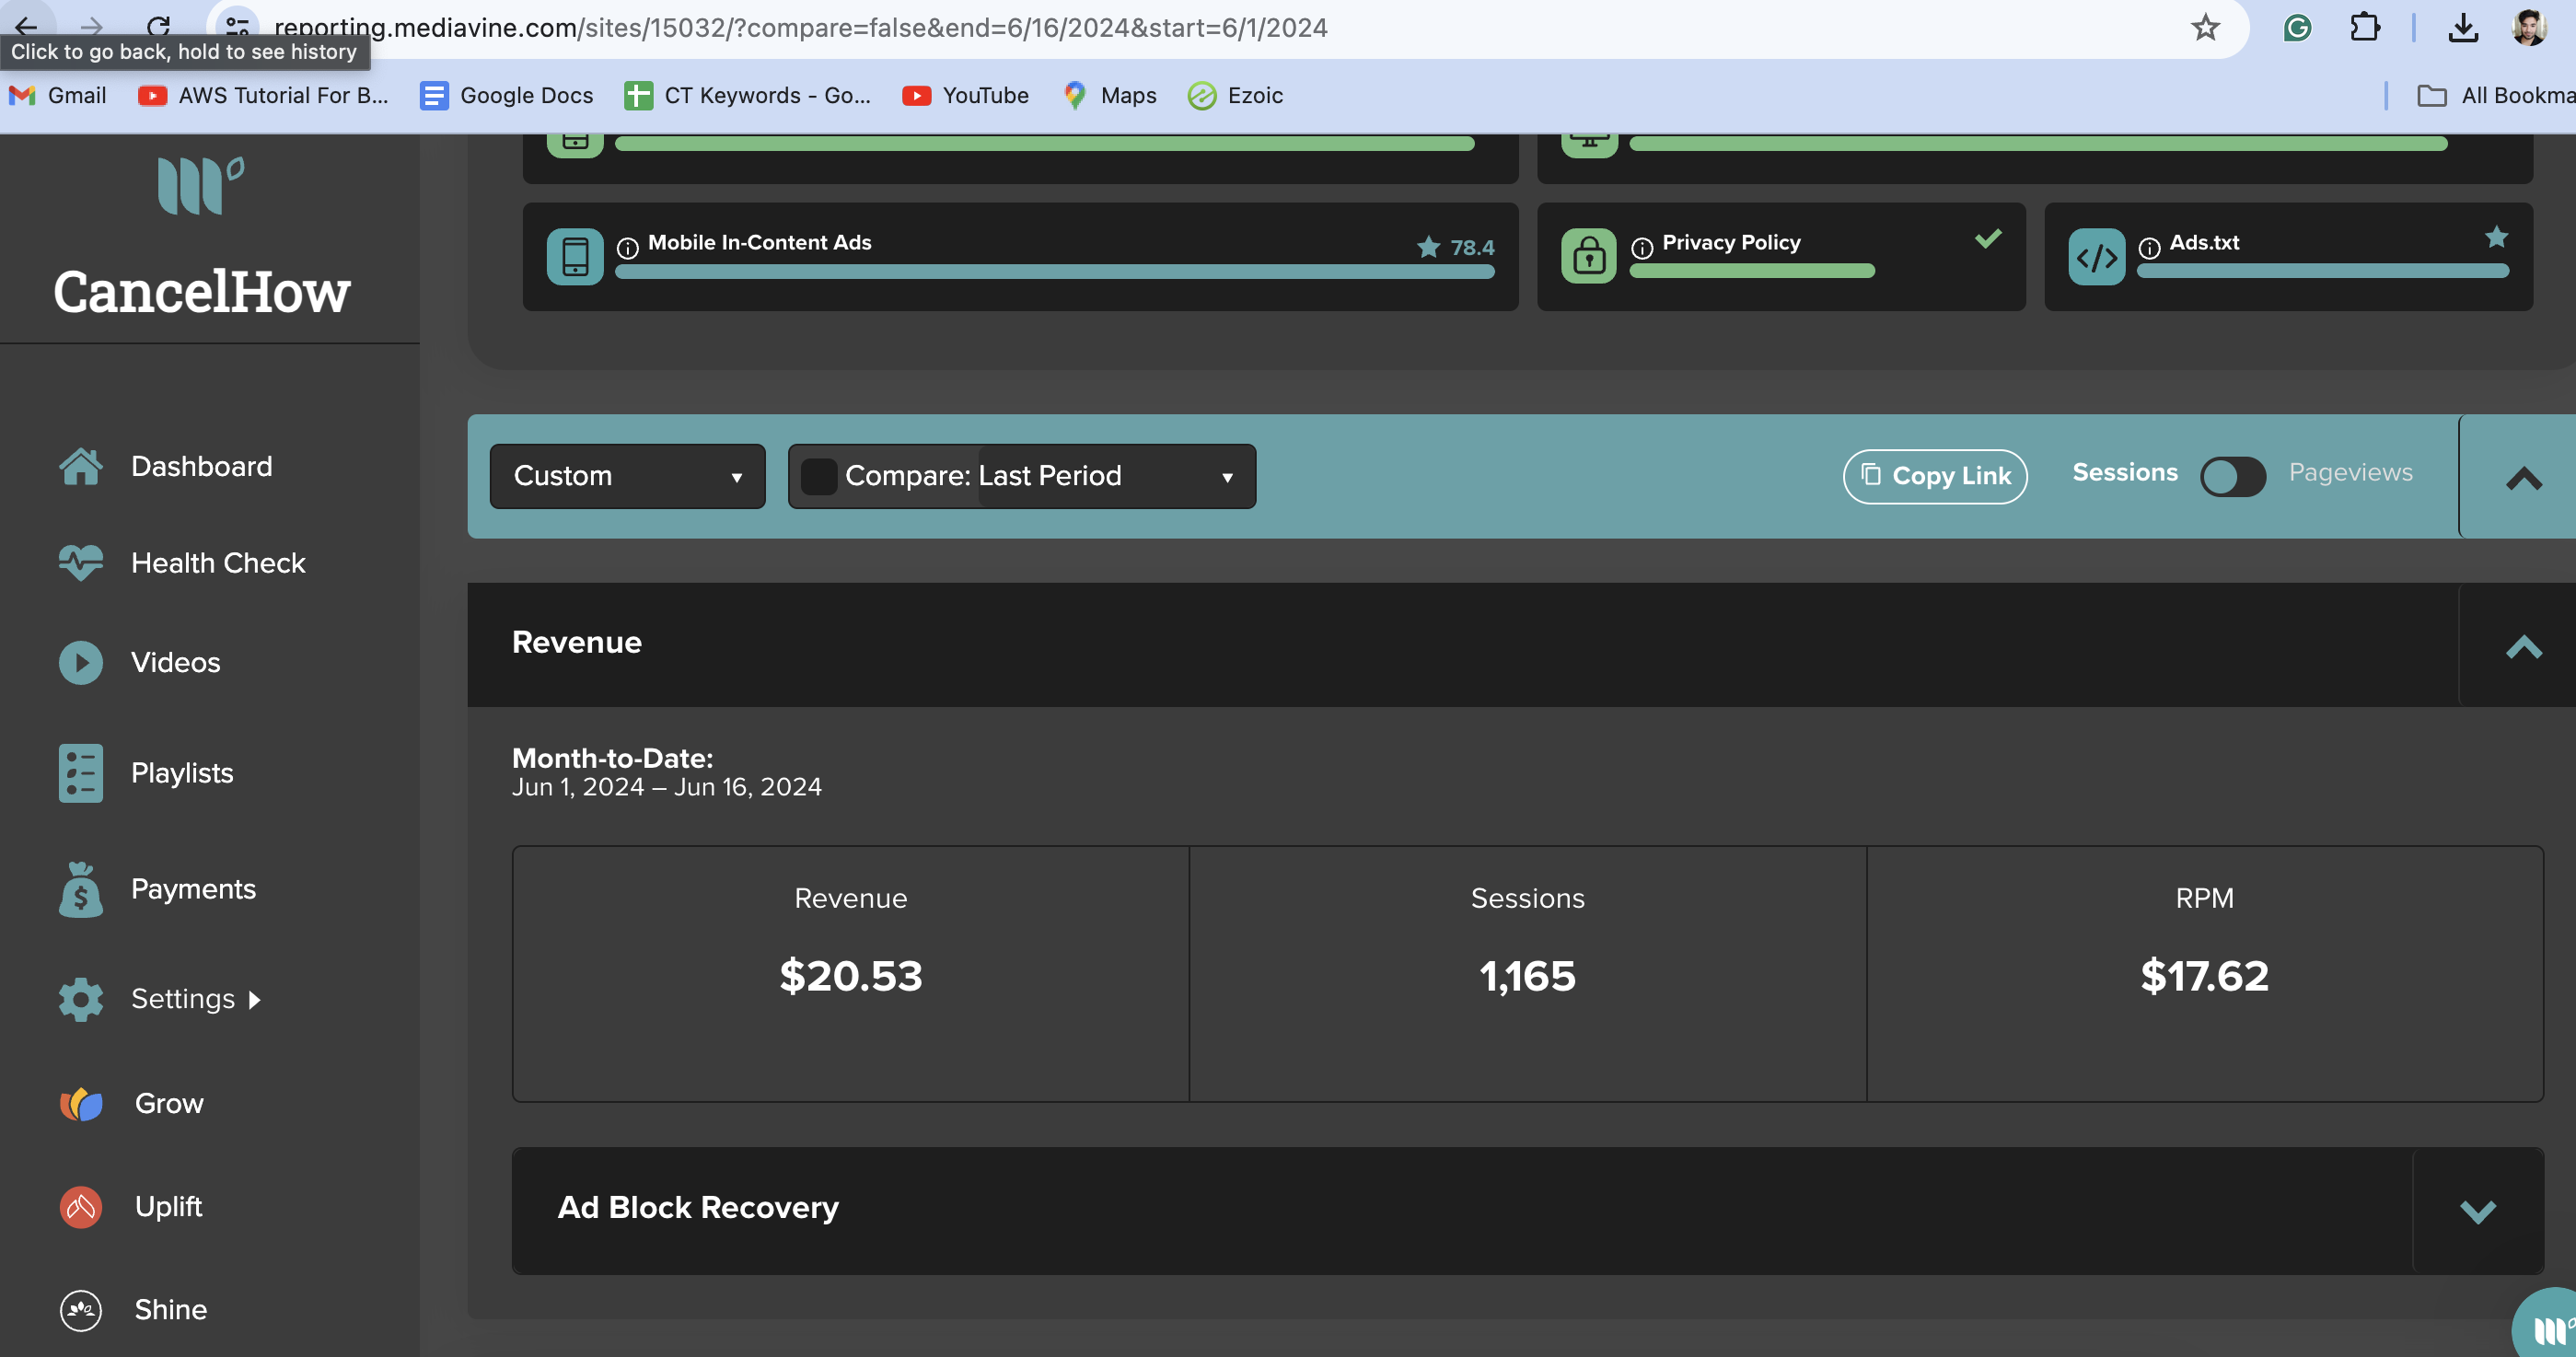Collapse the date filter bar chevron
The width and height of the screenshot is (2576, 1357).
point(2523,478)
